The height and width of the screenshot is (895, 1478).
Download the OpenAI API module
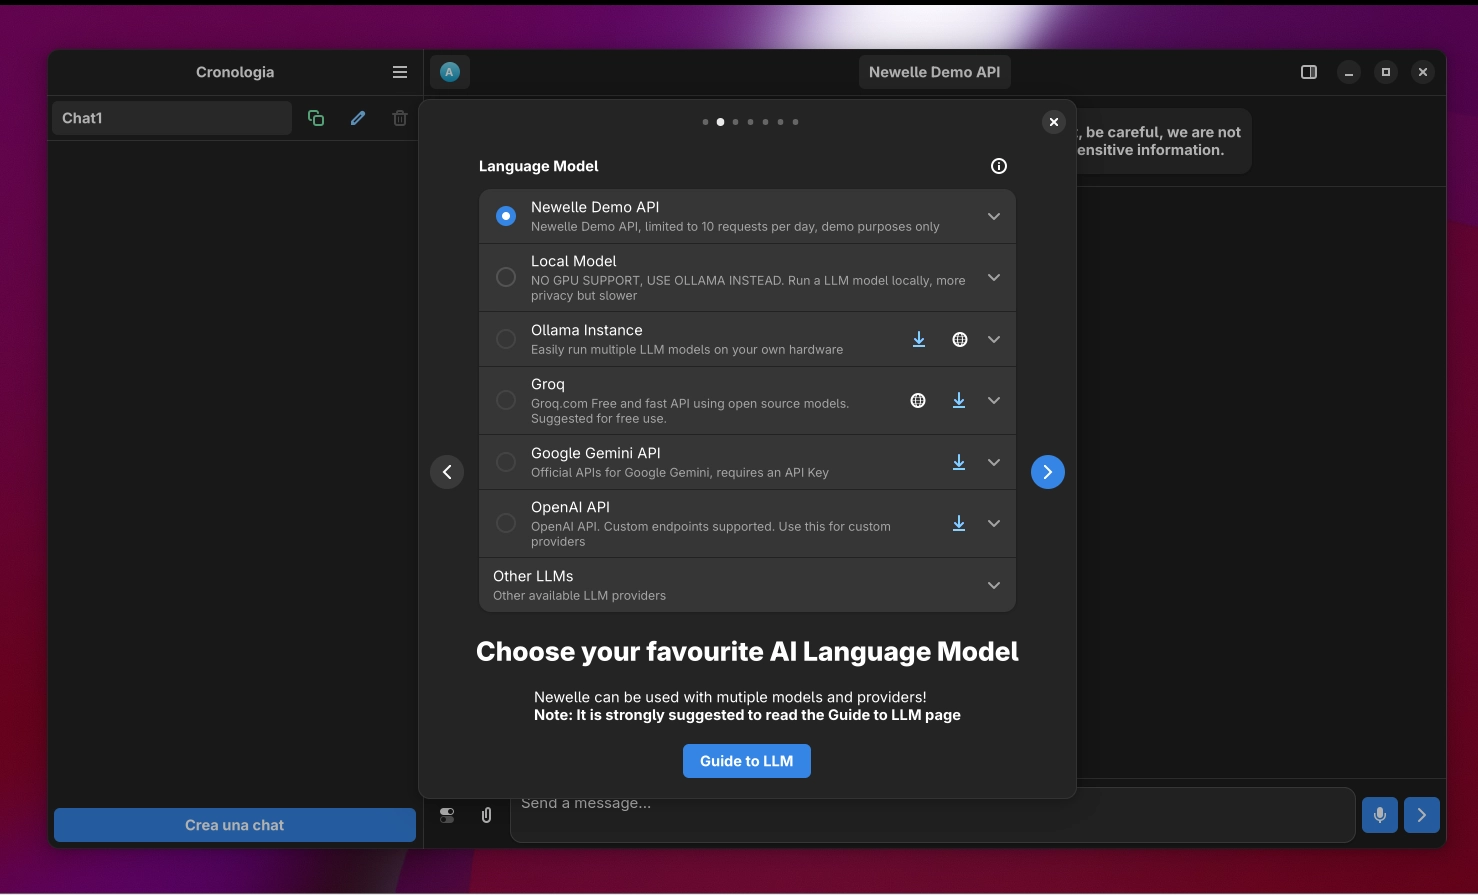coord(959,524)
